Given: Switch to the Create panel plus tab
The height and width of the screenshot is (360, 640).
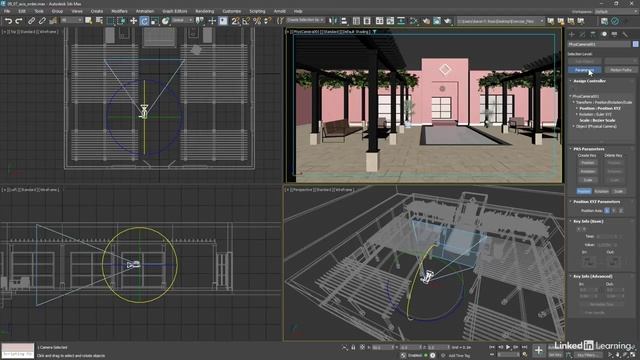Looking at the screenshot, I should coord(572,34).
